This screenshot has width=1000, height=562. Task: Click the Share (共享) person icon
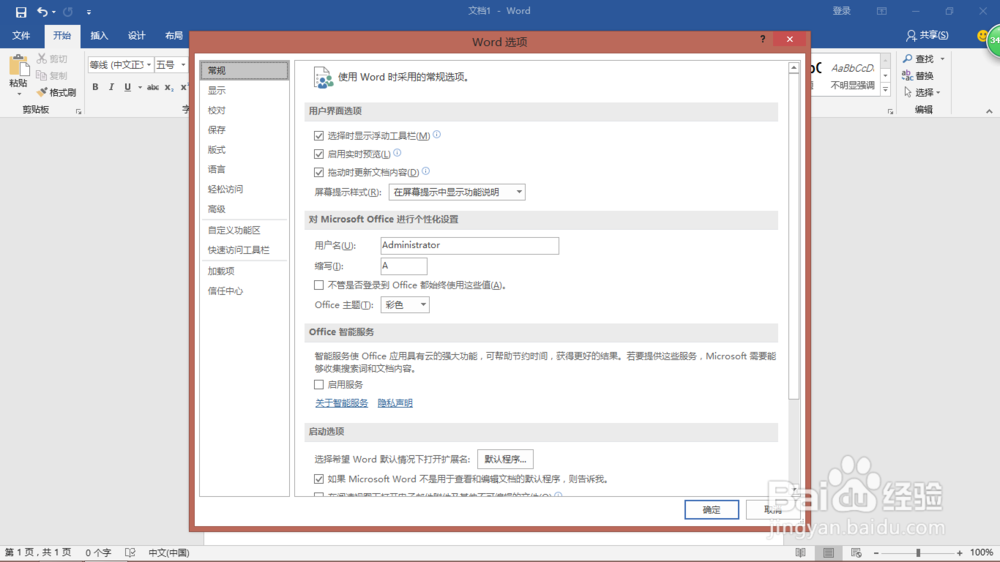pyautogui.click(x=911, y=36)
